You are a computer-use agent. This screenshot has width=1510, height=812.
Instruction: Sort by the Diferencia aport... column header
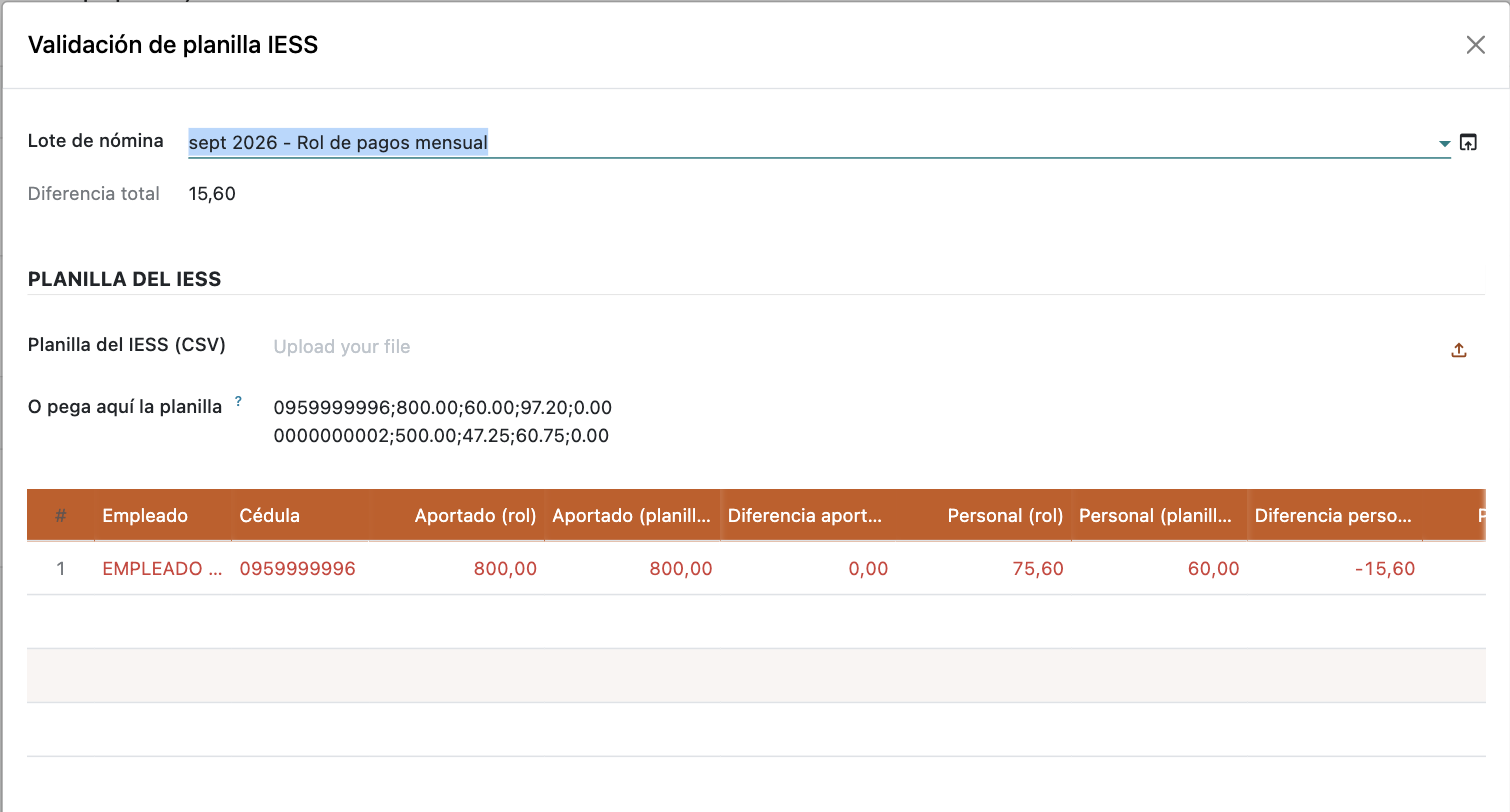click(808, 516)
